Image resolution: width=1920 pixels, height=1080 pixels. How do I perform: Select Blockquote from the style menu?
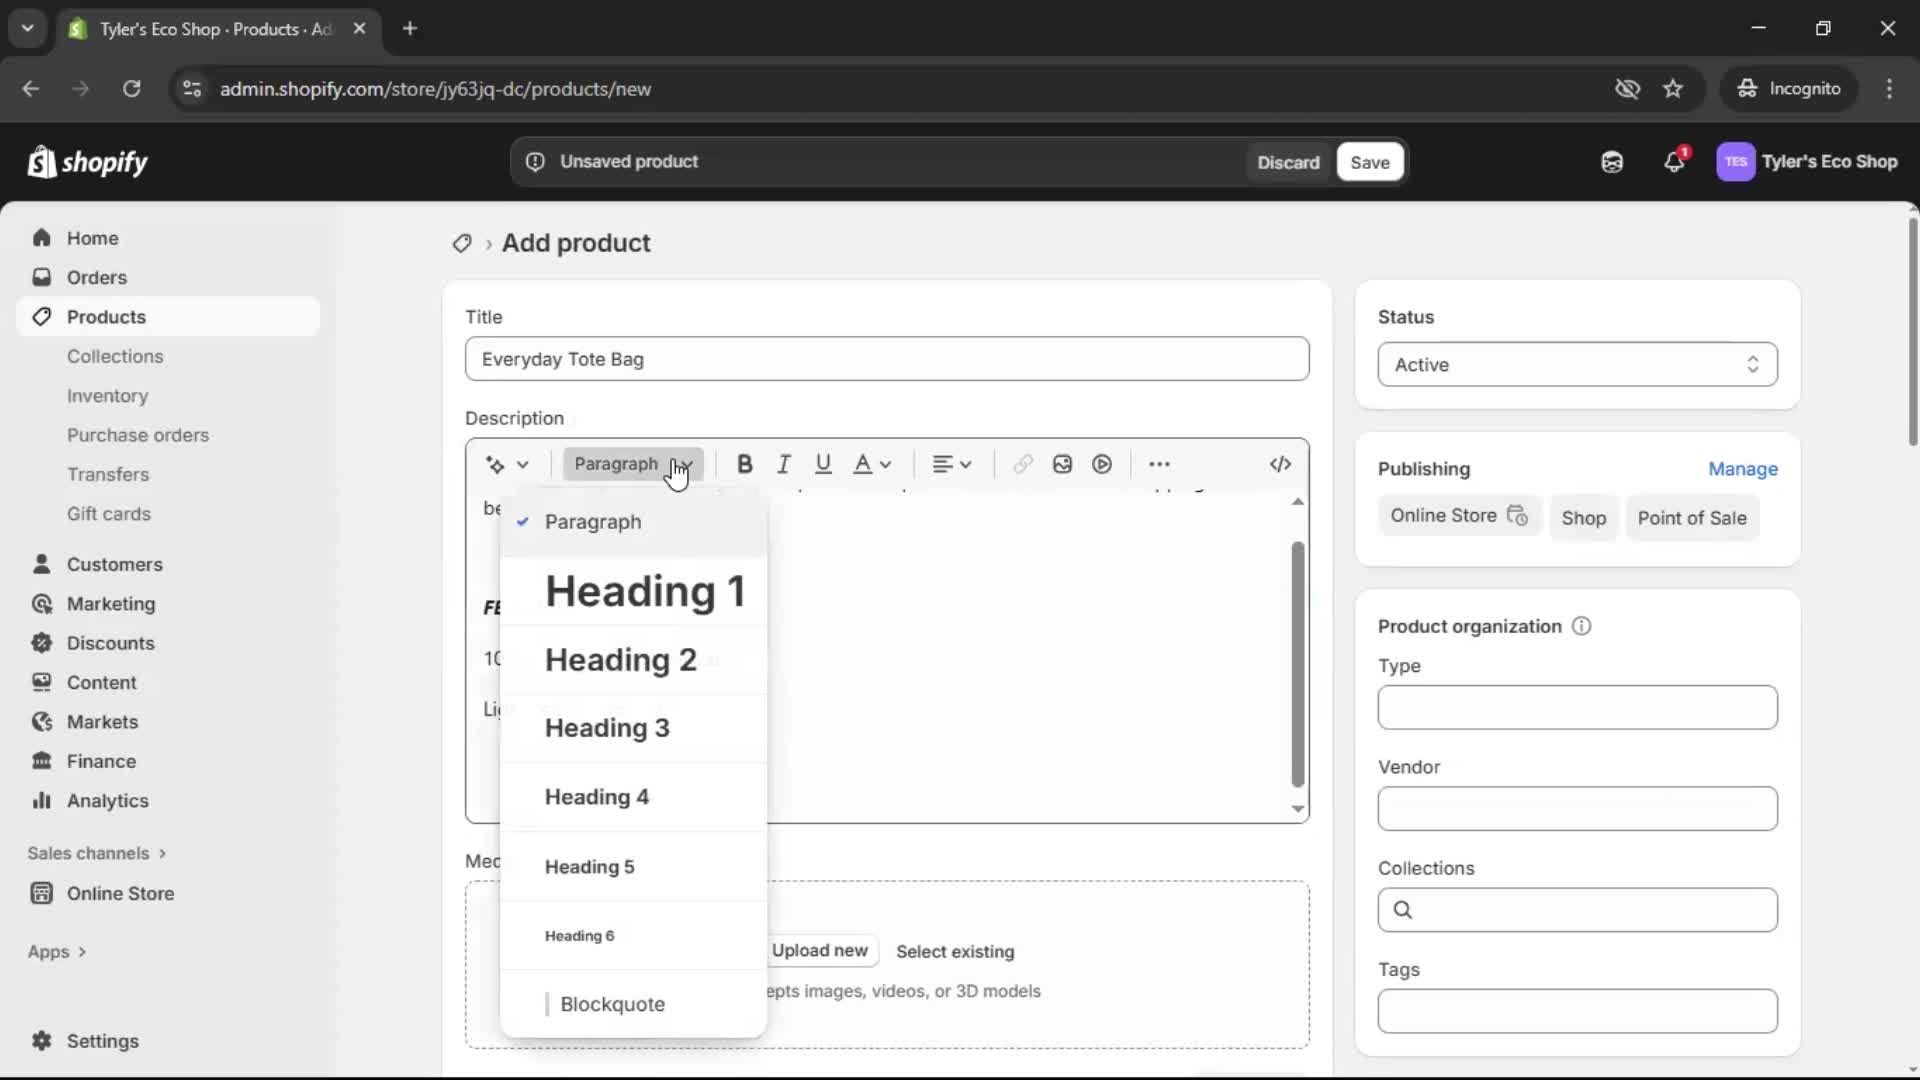coord(614,1004)
